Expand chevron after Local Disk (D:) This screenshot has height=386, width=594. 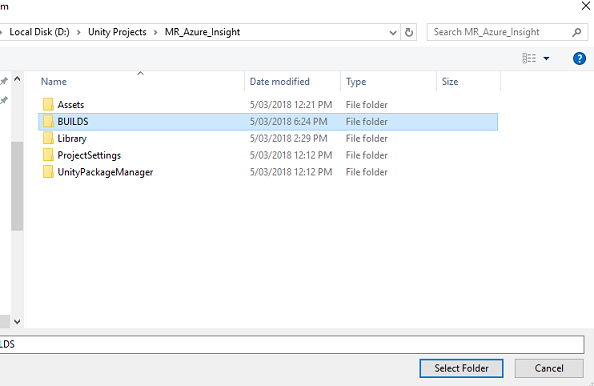79,33
